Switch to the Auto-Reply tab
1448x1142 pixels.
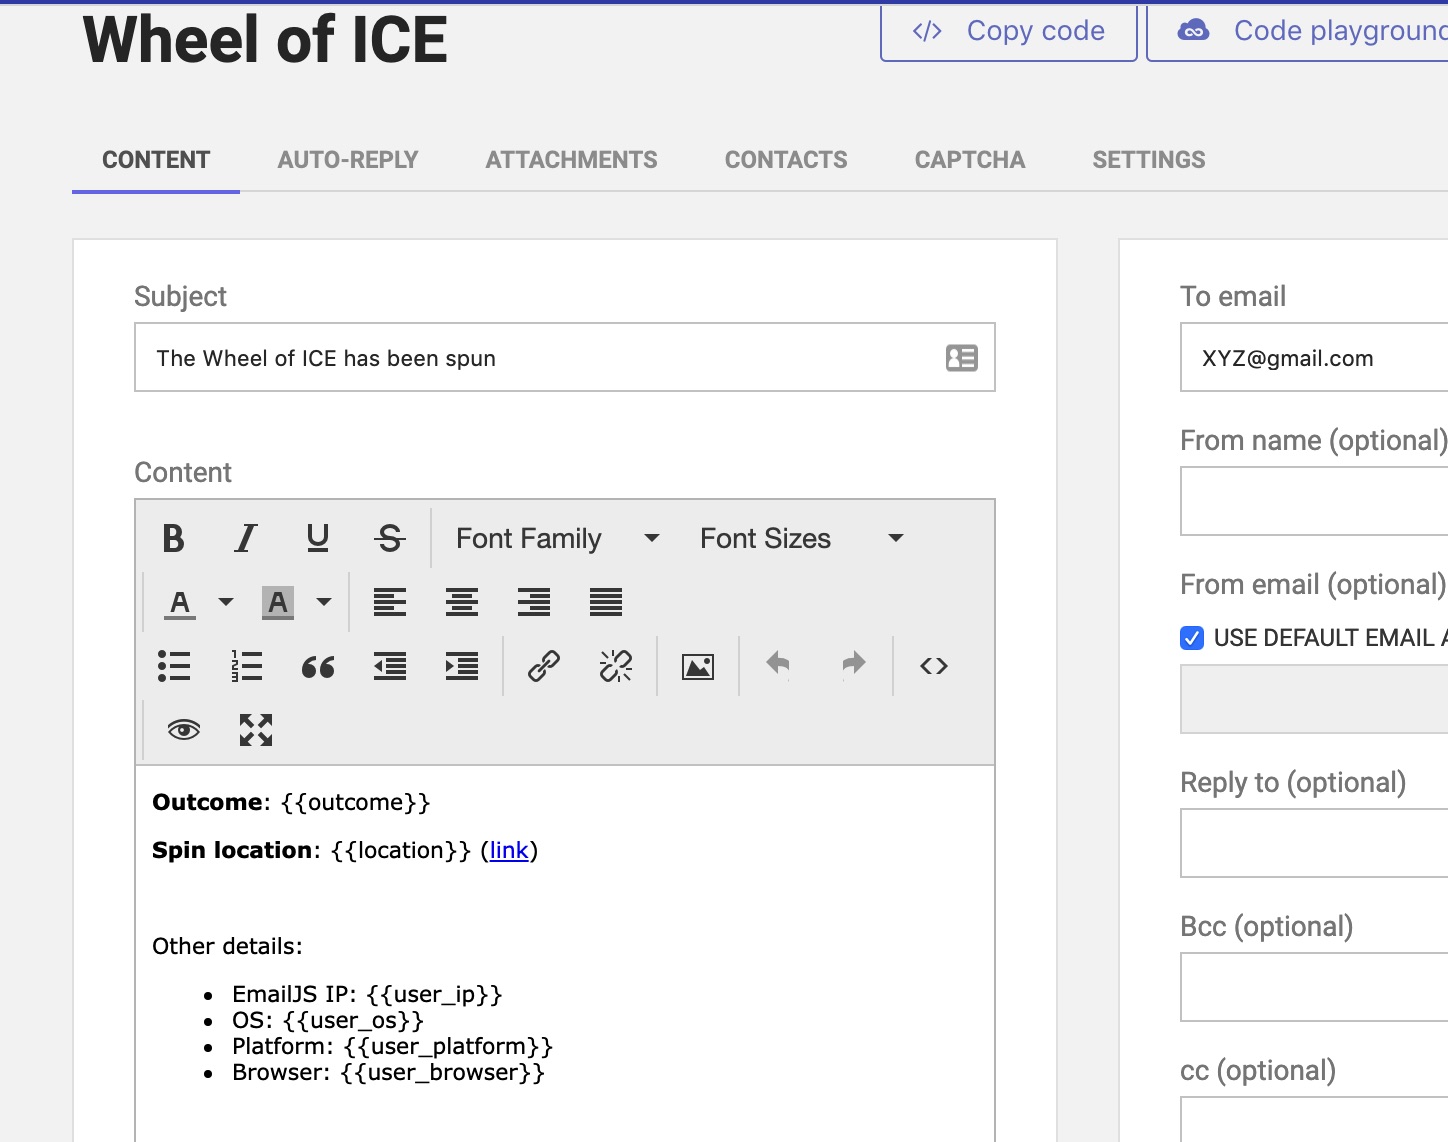347,160
